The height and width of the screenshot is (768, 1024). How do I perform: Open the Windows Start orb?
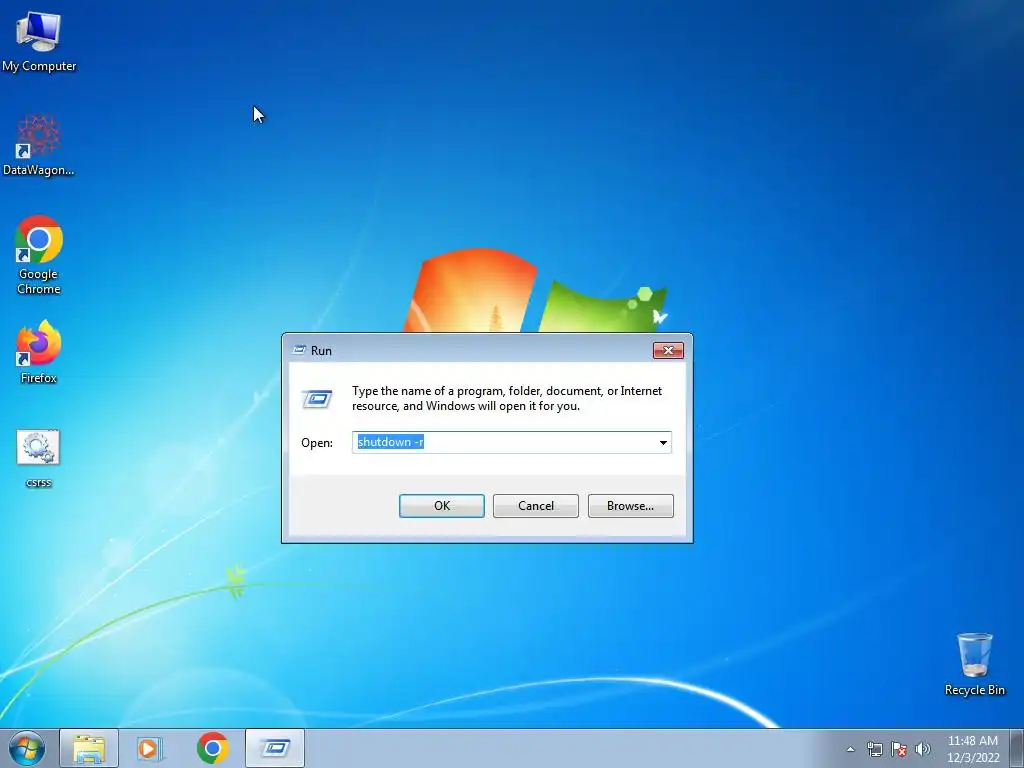[27, 748]
